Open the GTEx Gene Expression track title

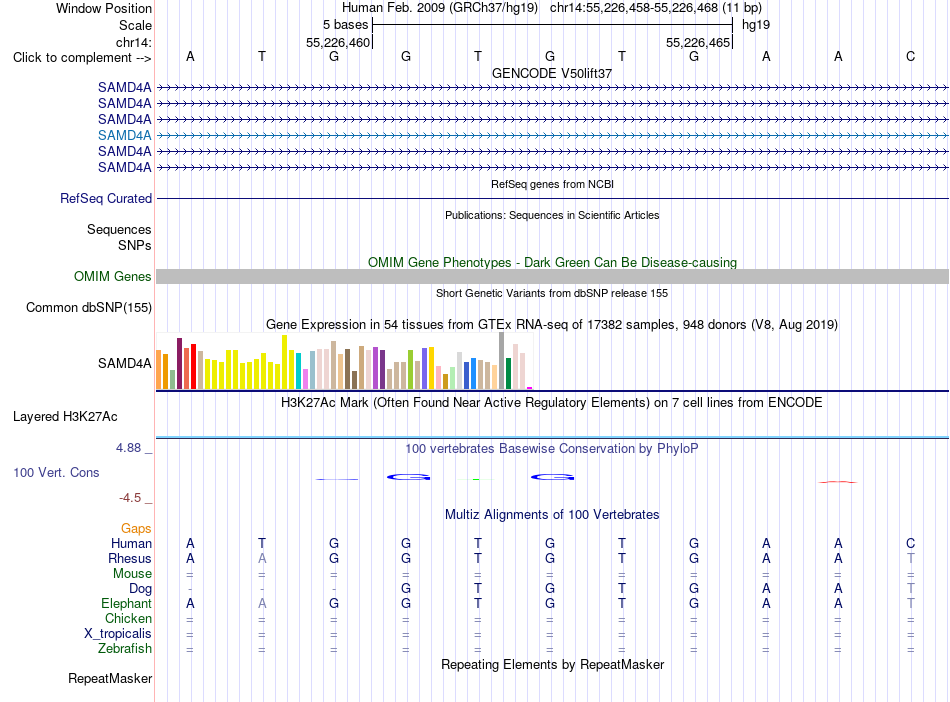pos(552,325)
